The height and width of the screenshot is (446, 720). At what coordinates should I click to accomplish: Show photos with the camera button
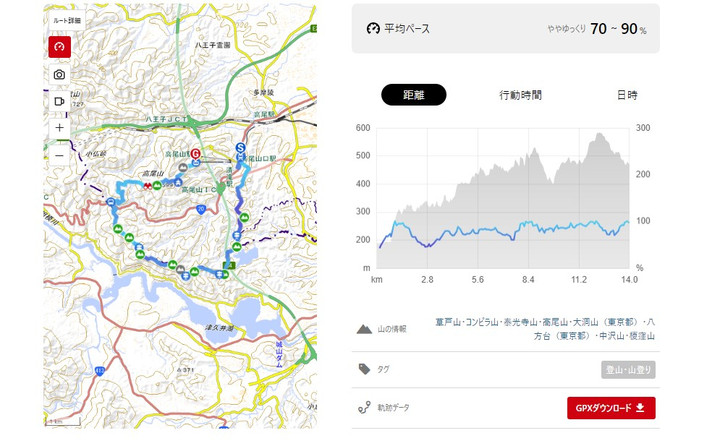tap(59, 75)
